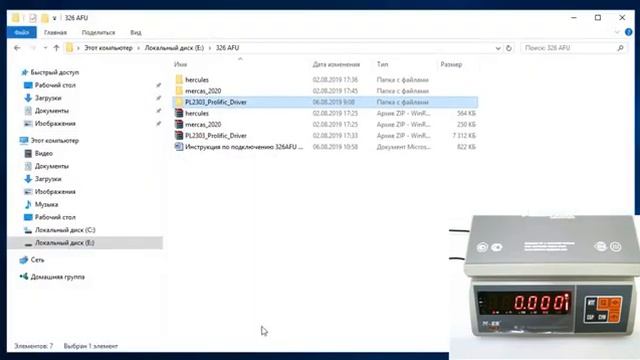The image size is (640, 360).
Task: Select the hercules folder icon
Action: click(179, 79)
